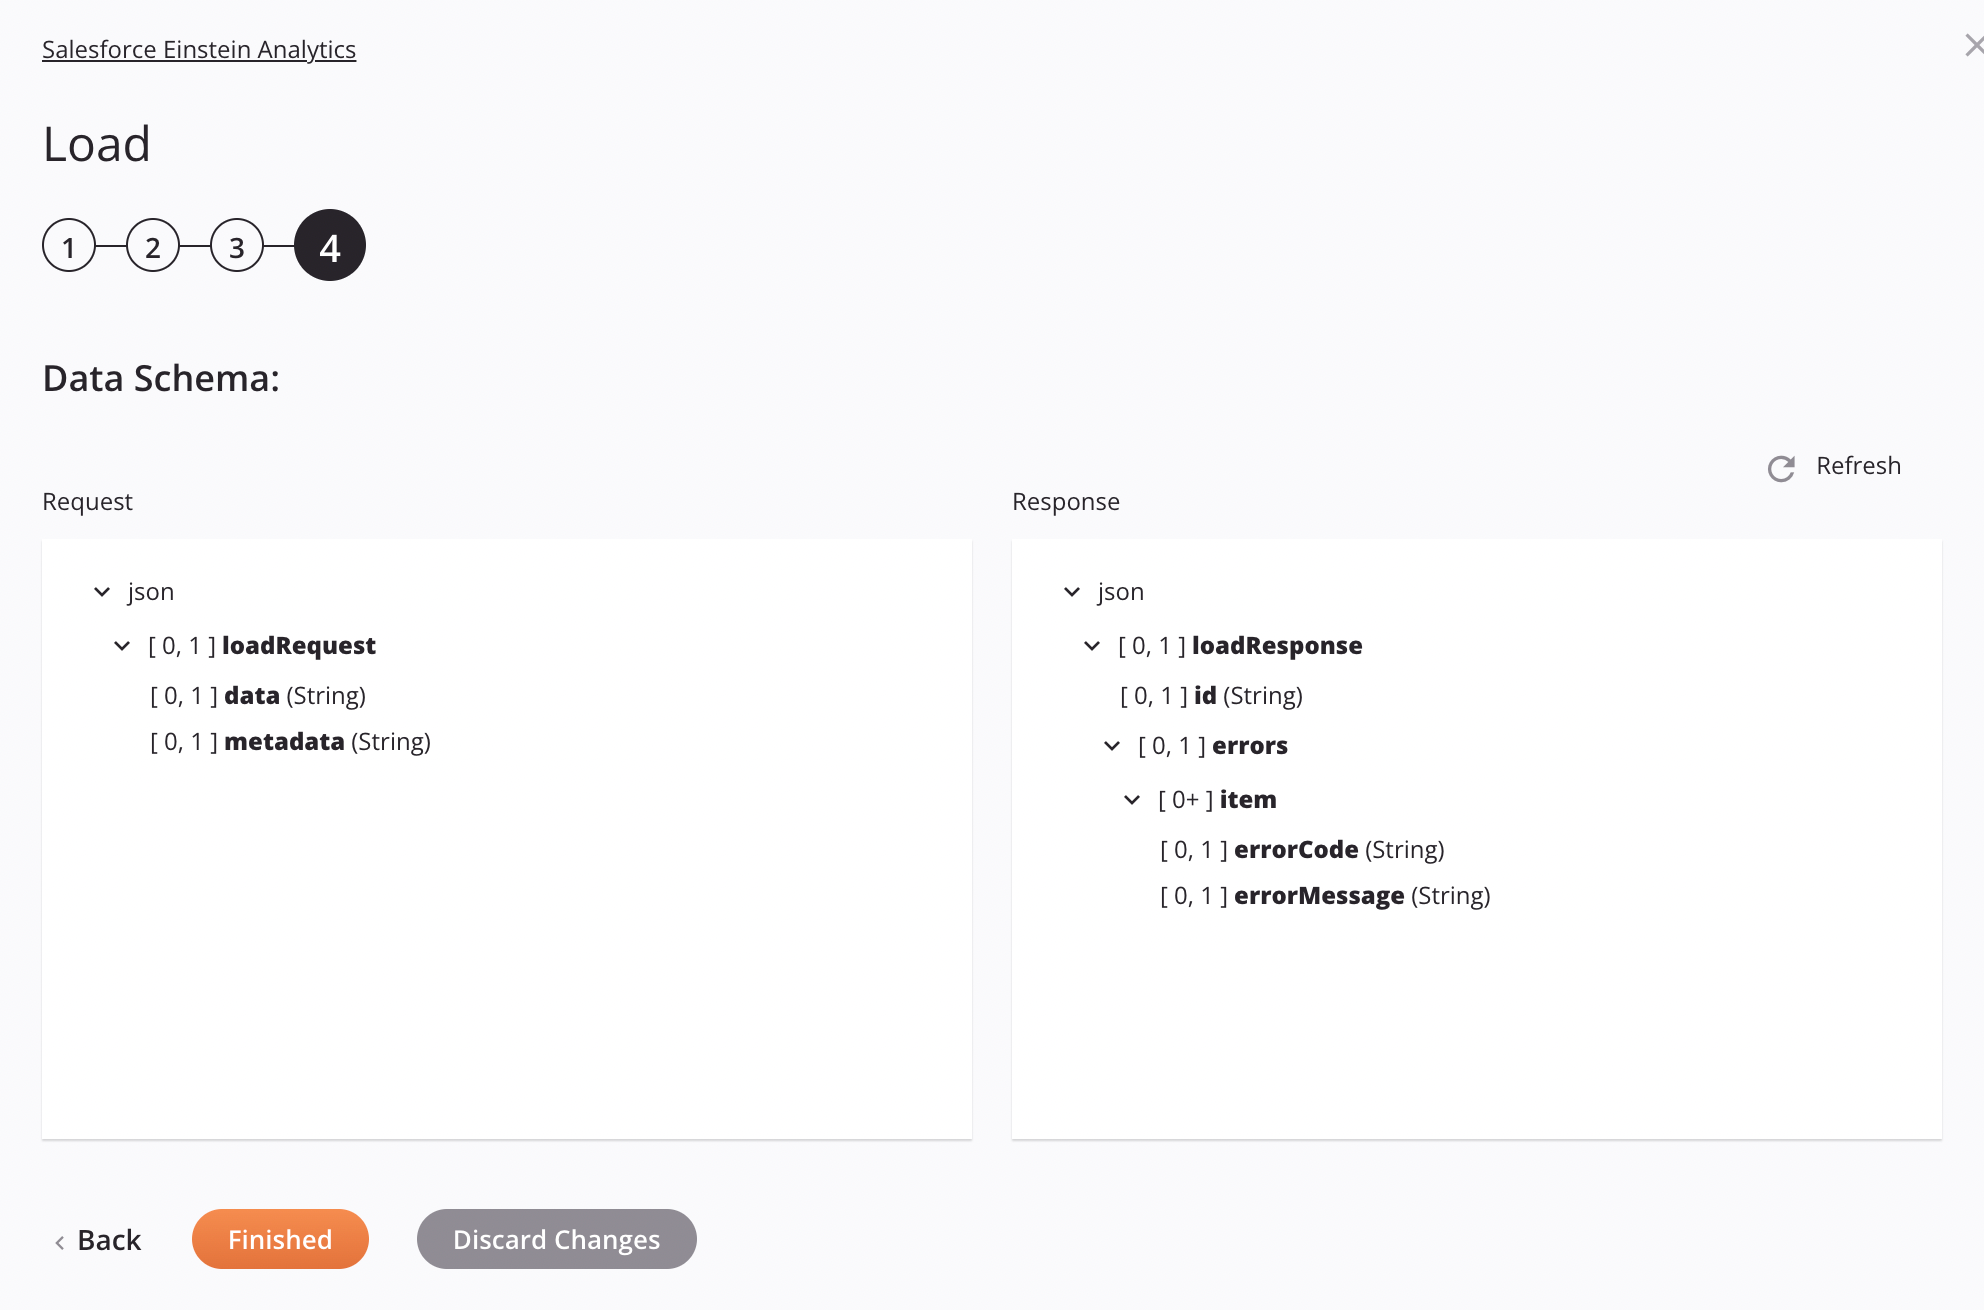Select the Request panel section label
The image size is (1984, 1310).
click(x=88, y=501)
